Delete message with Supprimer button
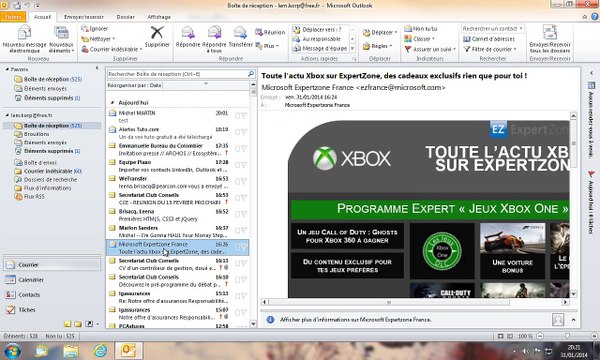The width and height of the screenshot is (600, 360). 157,37
